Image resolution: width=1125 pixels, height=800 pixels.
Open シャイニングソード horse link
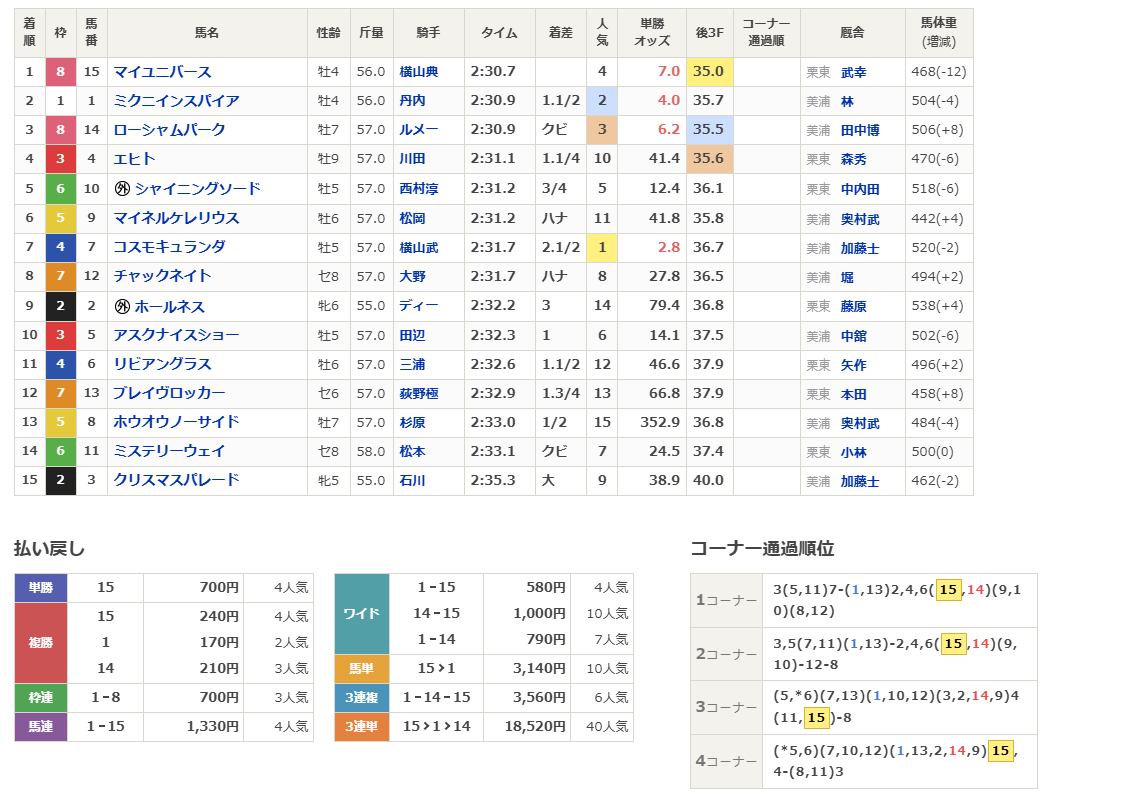(x=197, y=189)
